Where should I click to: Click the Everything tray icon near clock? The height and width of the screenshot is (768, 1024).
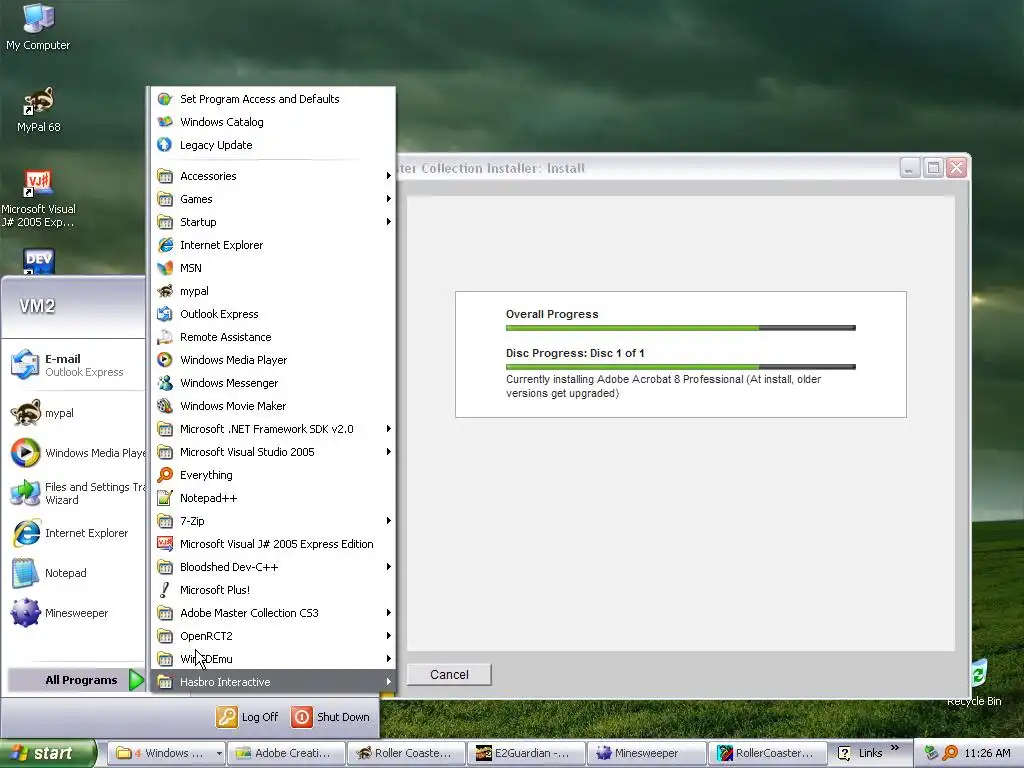[x=950, y=753]
